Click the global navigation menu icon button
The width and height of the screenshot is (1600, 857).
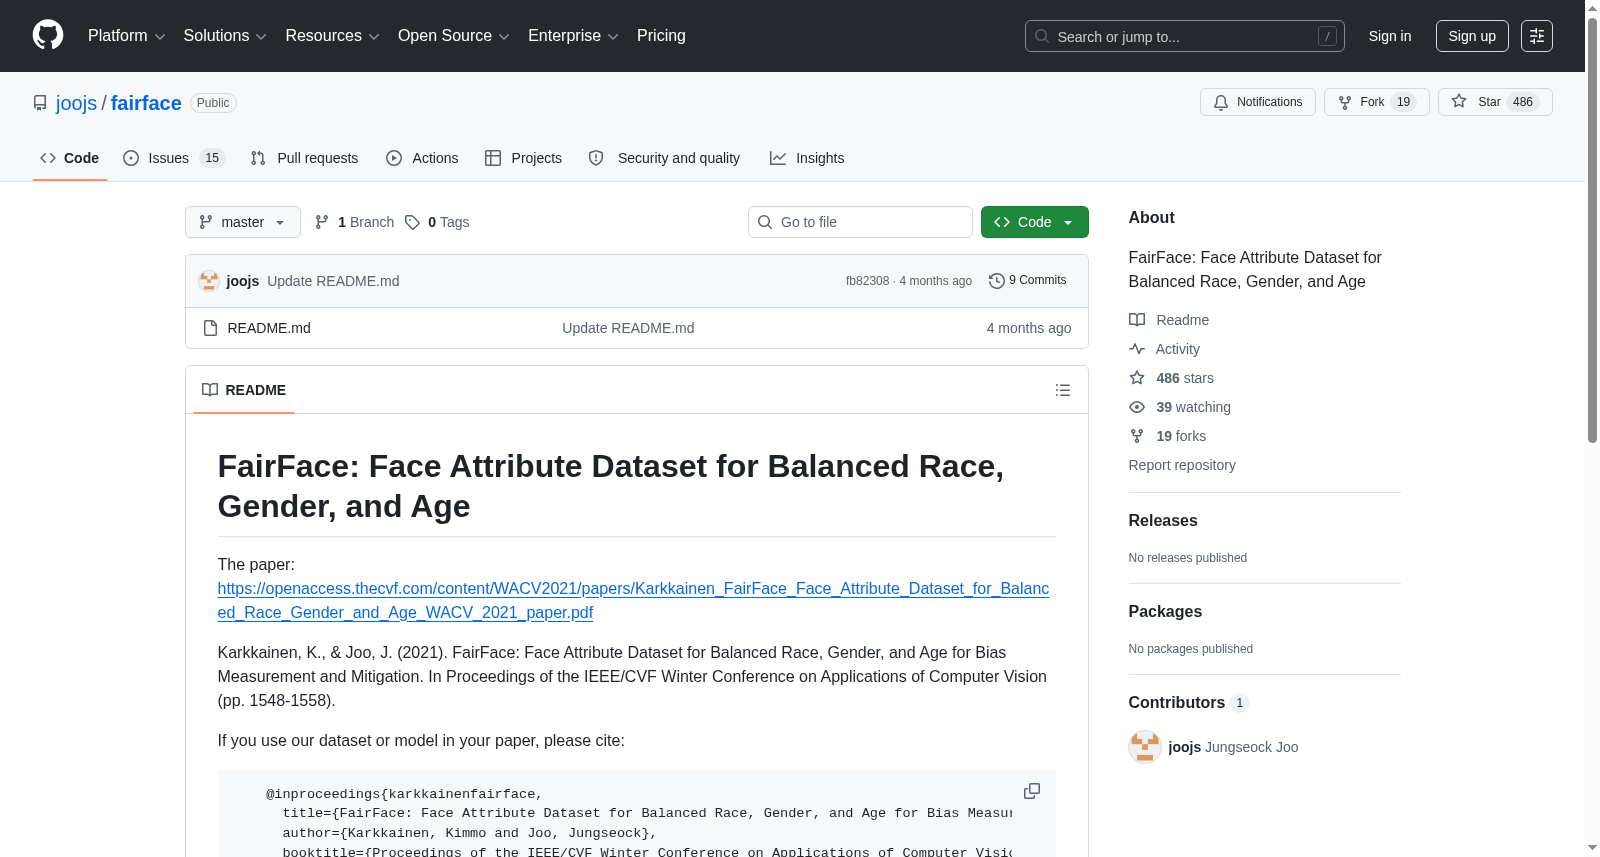click(x=1537, y=36)
